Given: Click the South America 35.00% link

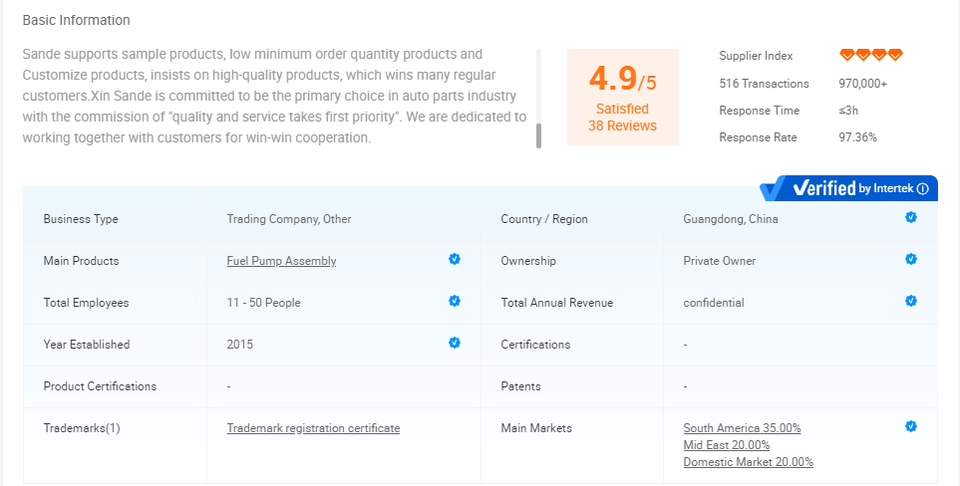Looking at the screenshot, I should click(x=742, y=428).
